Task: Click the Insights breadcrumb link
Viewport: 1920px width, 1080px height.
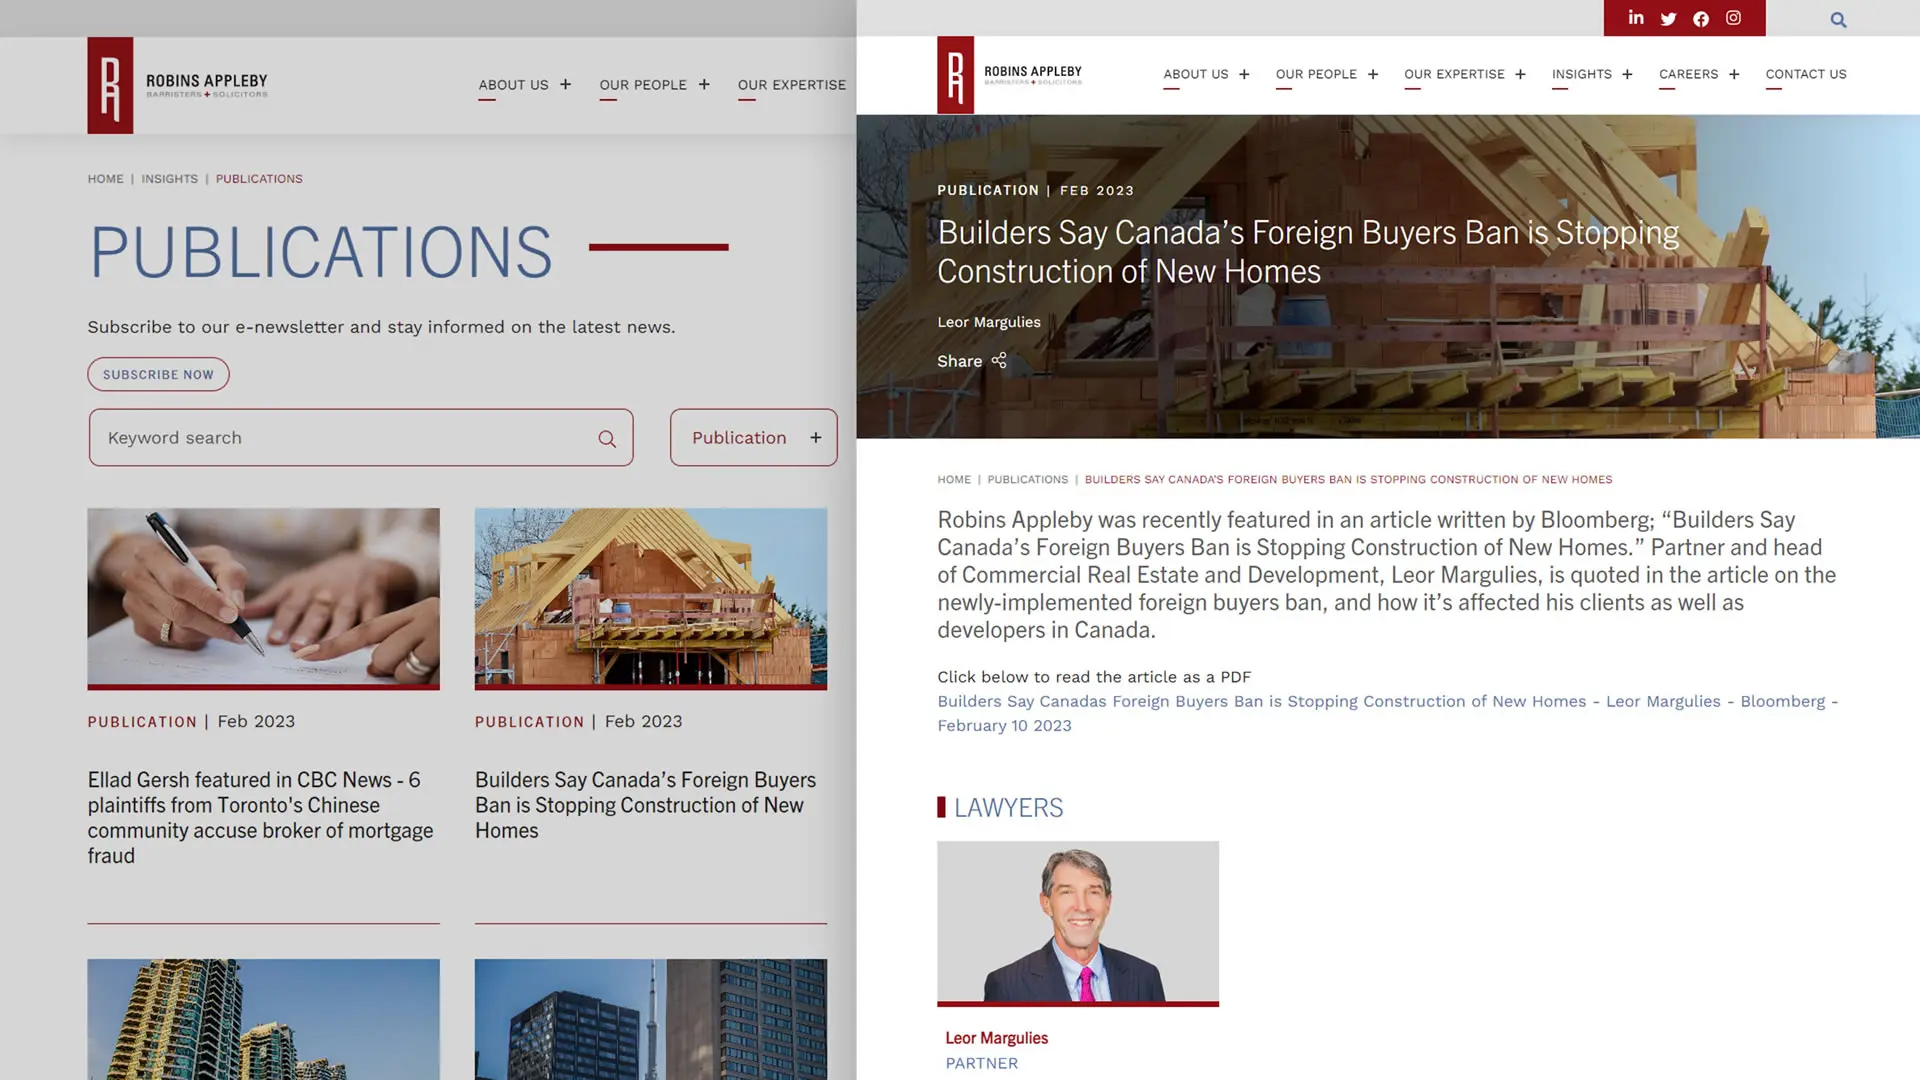Action: pos(169,179)
